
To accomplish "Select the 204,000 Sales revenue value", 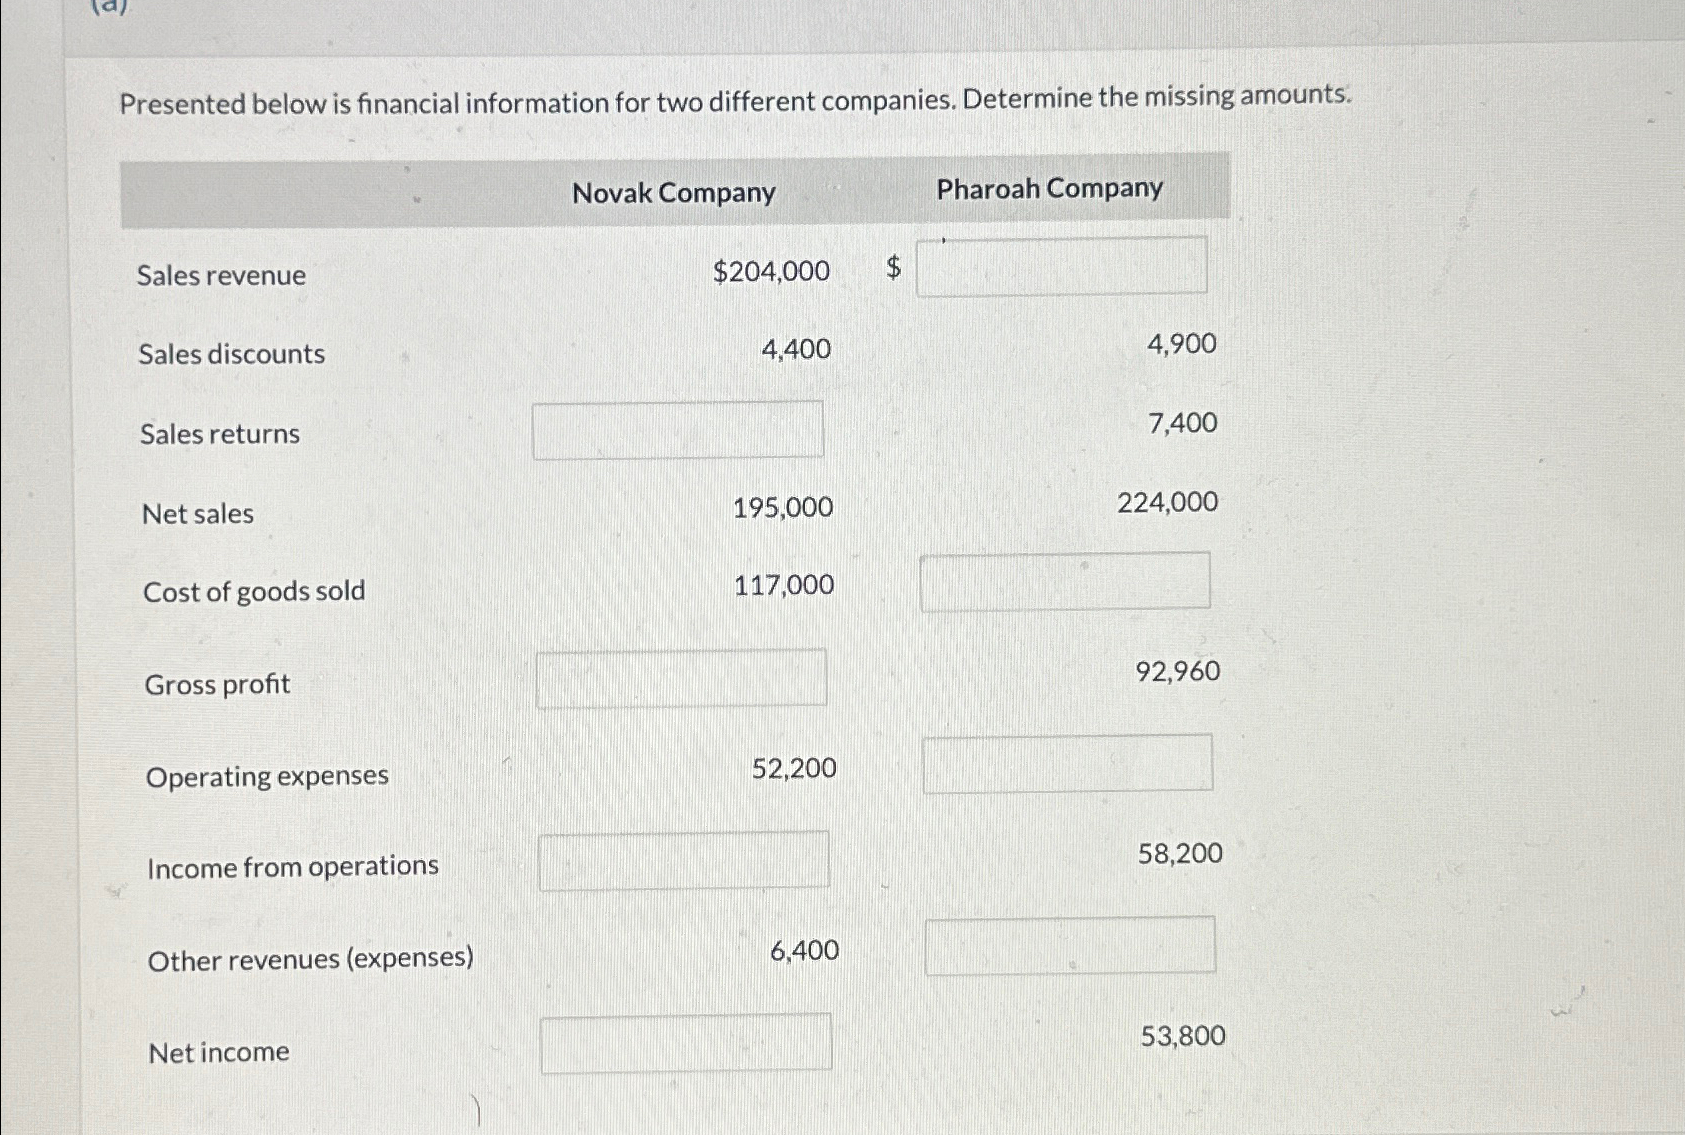I will [770, 272].
